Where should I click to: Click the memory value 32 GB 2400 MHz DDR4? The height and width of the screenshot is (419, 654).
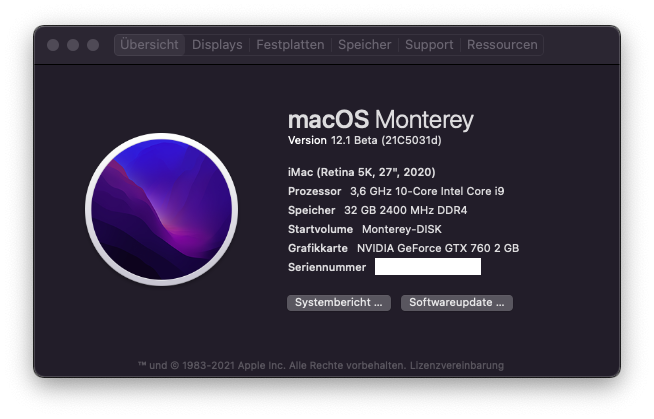pos(405,210)
